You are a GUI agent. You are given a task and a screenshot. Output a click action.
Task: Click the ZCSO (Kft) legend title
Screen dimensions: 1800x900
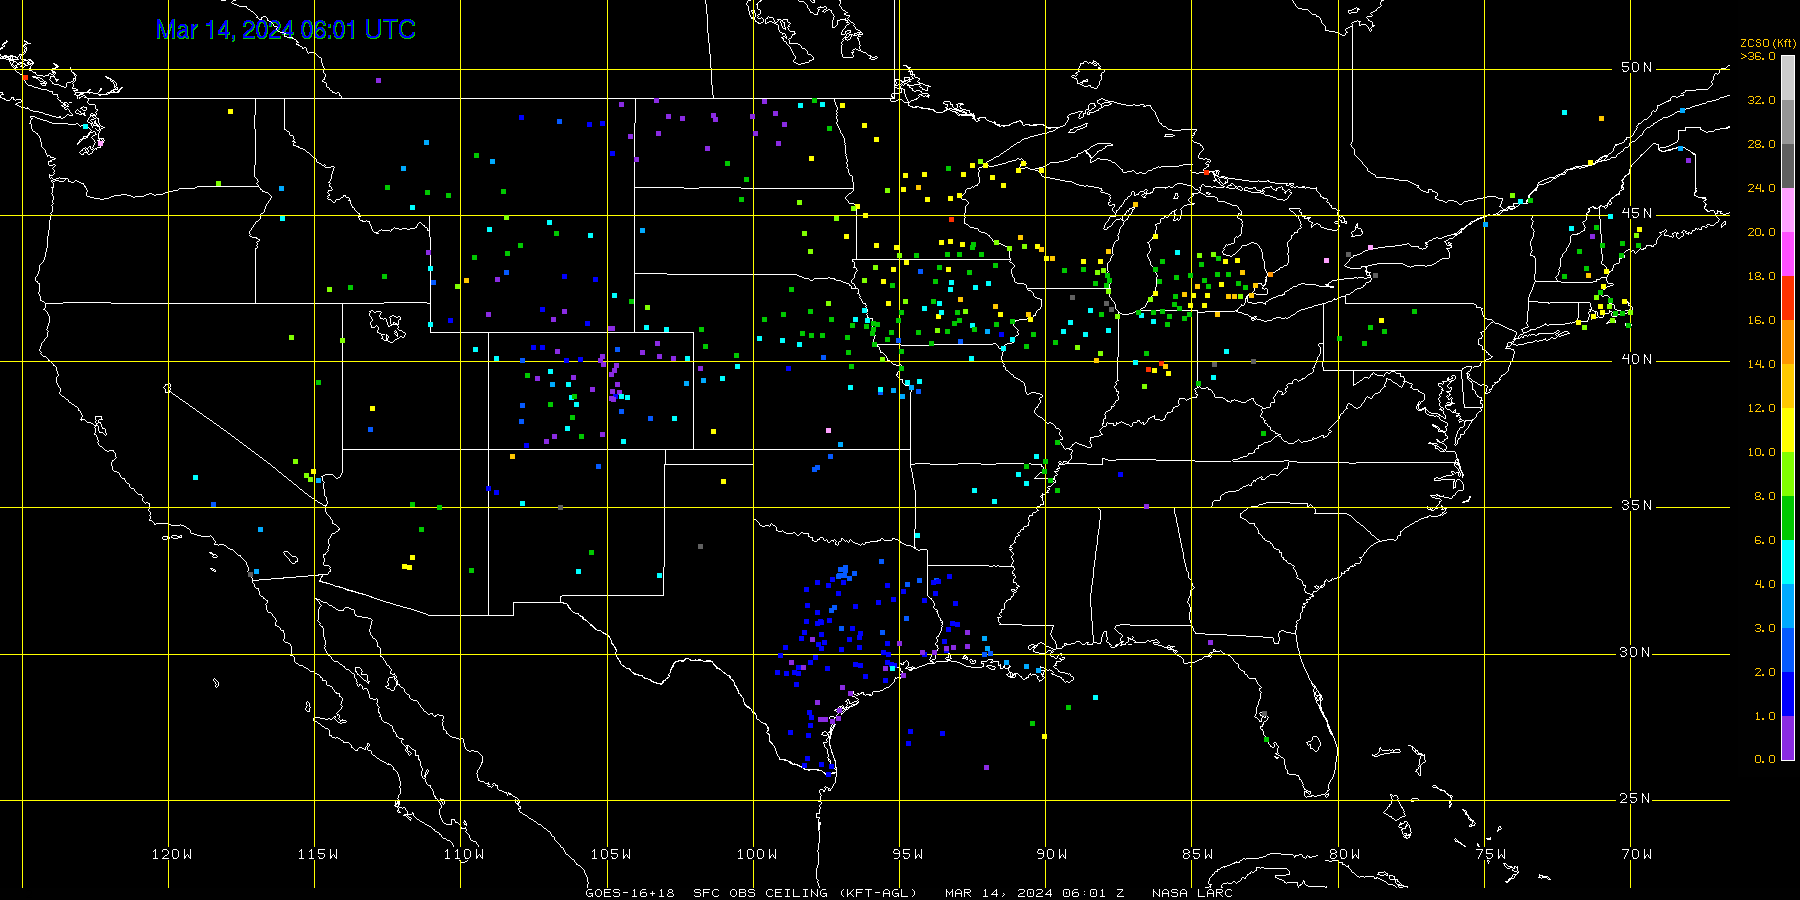click(1768, 44)
